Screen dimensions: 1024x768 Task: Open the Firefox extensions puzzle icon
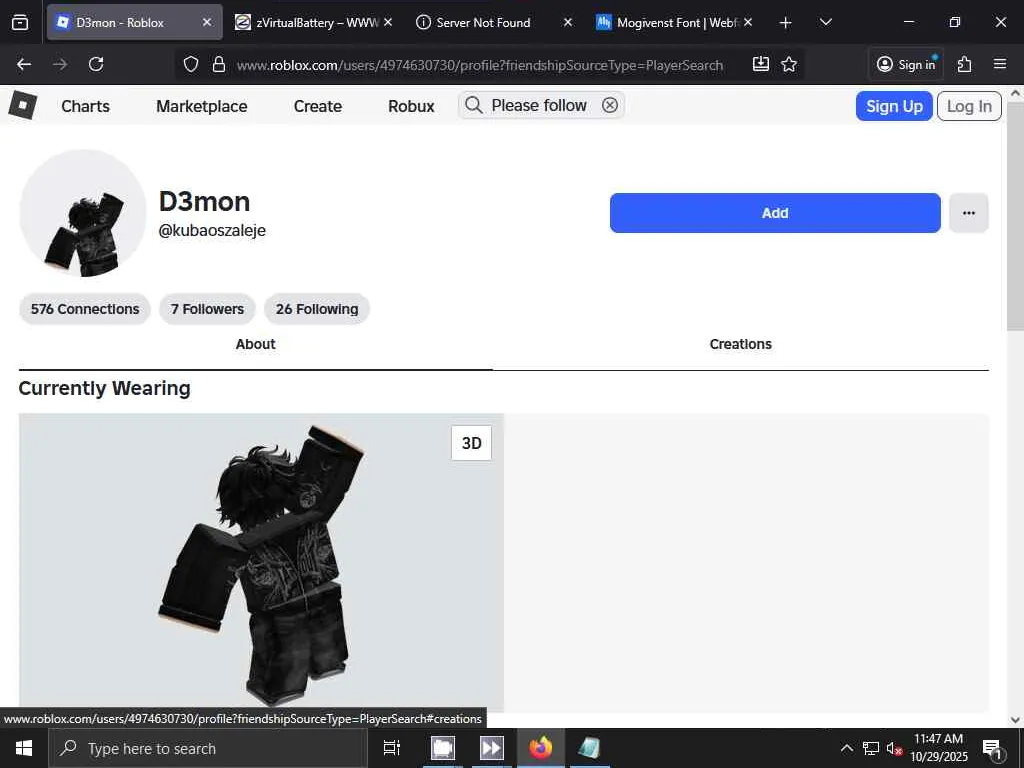click(x=965, y=64)
